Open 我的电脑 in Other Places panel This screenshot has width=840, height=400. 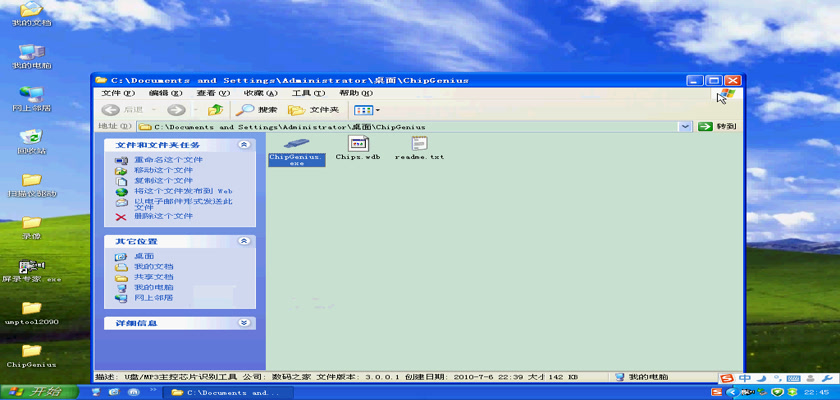[154, 287]
